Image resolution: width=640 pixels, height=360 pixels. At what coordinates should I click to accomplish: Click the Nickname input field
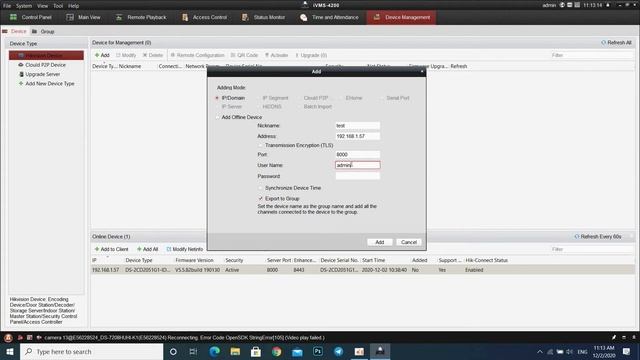pos(358,125)
